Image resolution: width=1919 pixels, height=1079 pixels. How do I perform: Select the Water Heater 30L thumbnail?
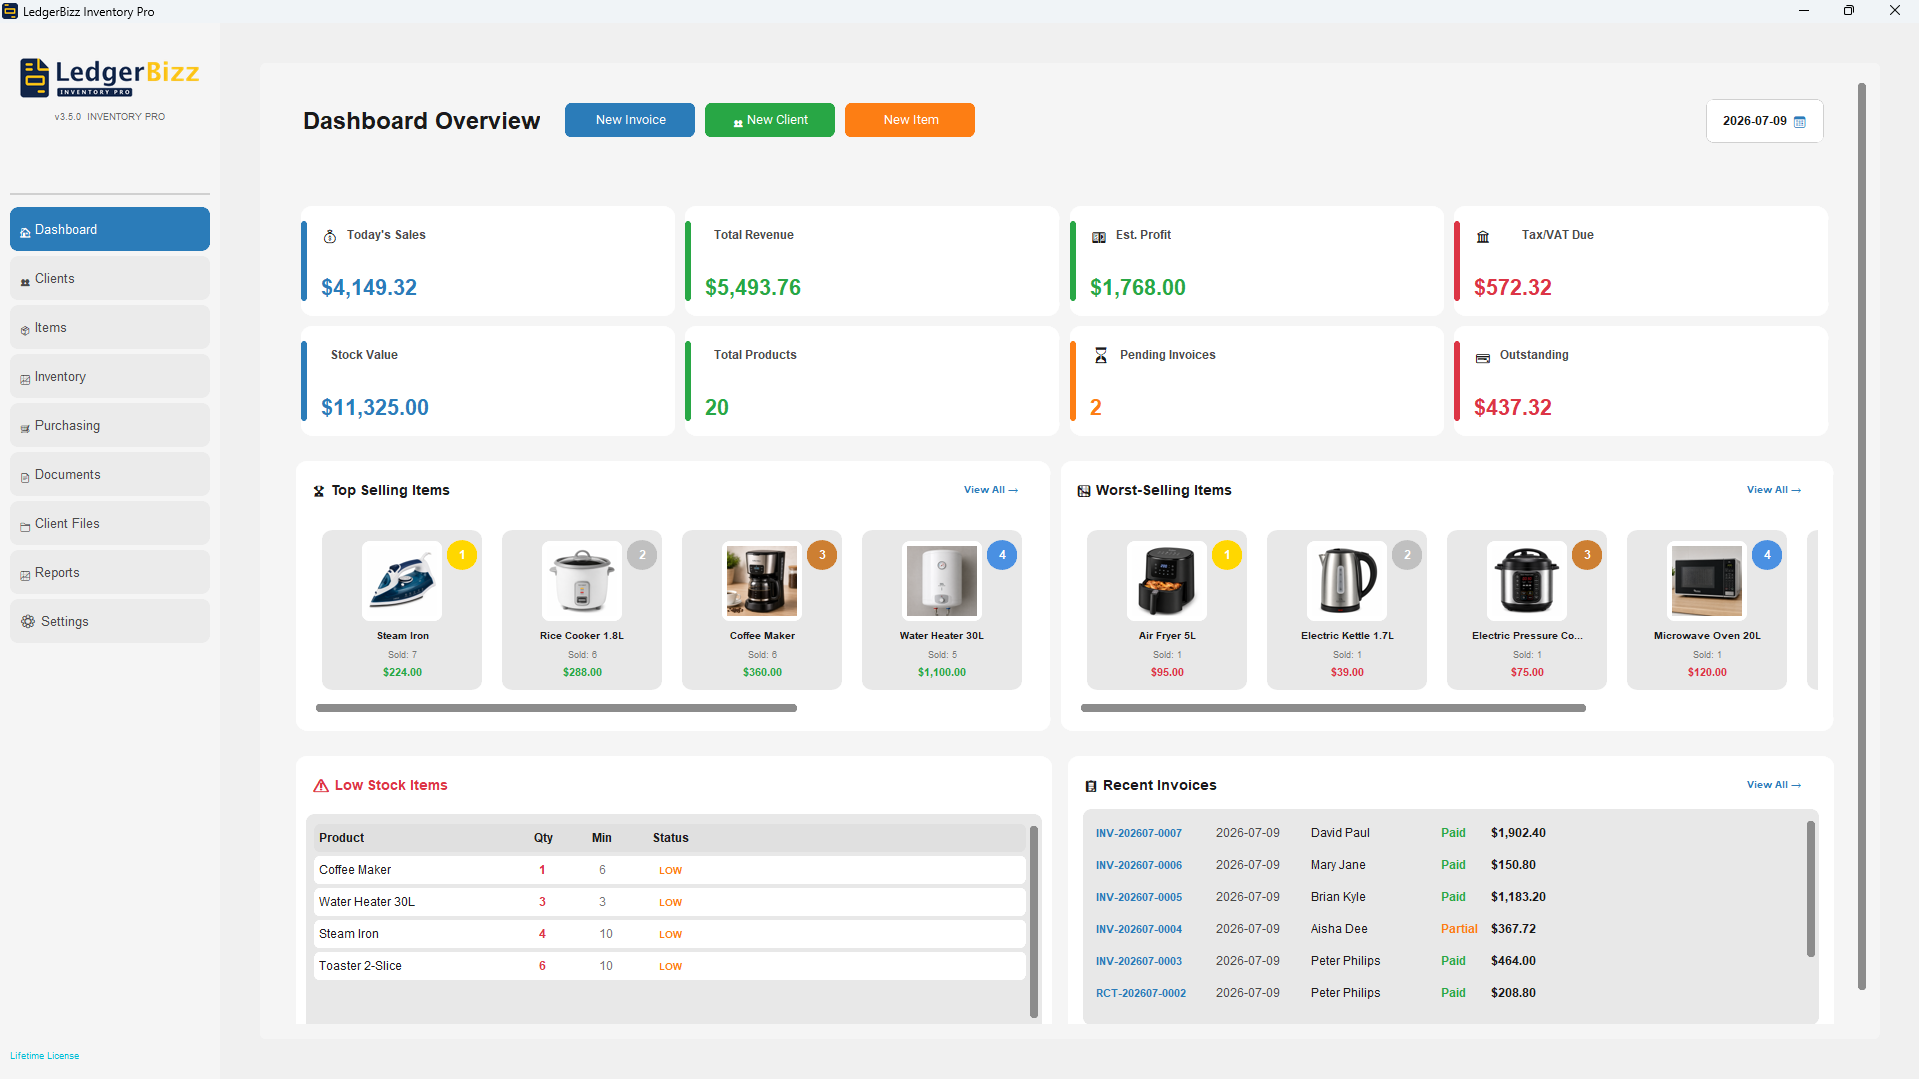coord(942,581)
